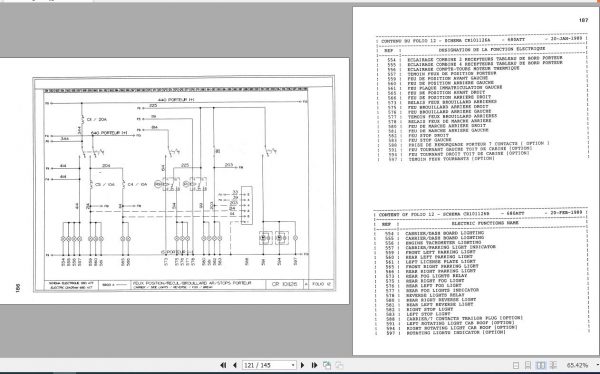Image resolution: width=600 pixels, height=374 pixels.
Task: Switch to continuous page view
Action: tap(528, 365)
